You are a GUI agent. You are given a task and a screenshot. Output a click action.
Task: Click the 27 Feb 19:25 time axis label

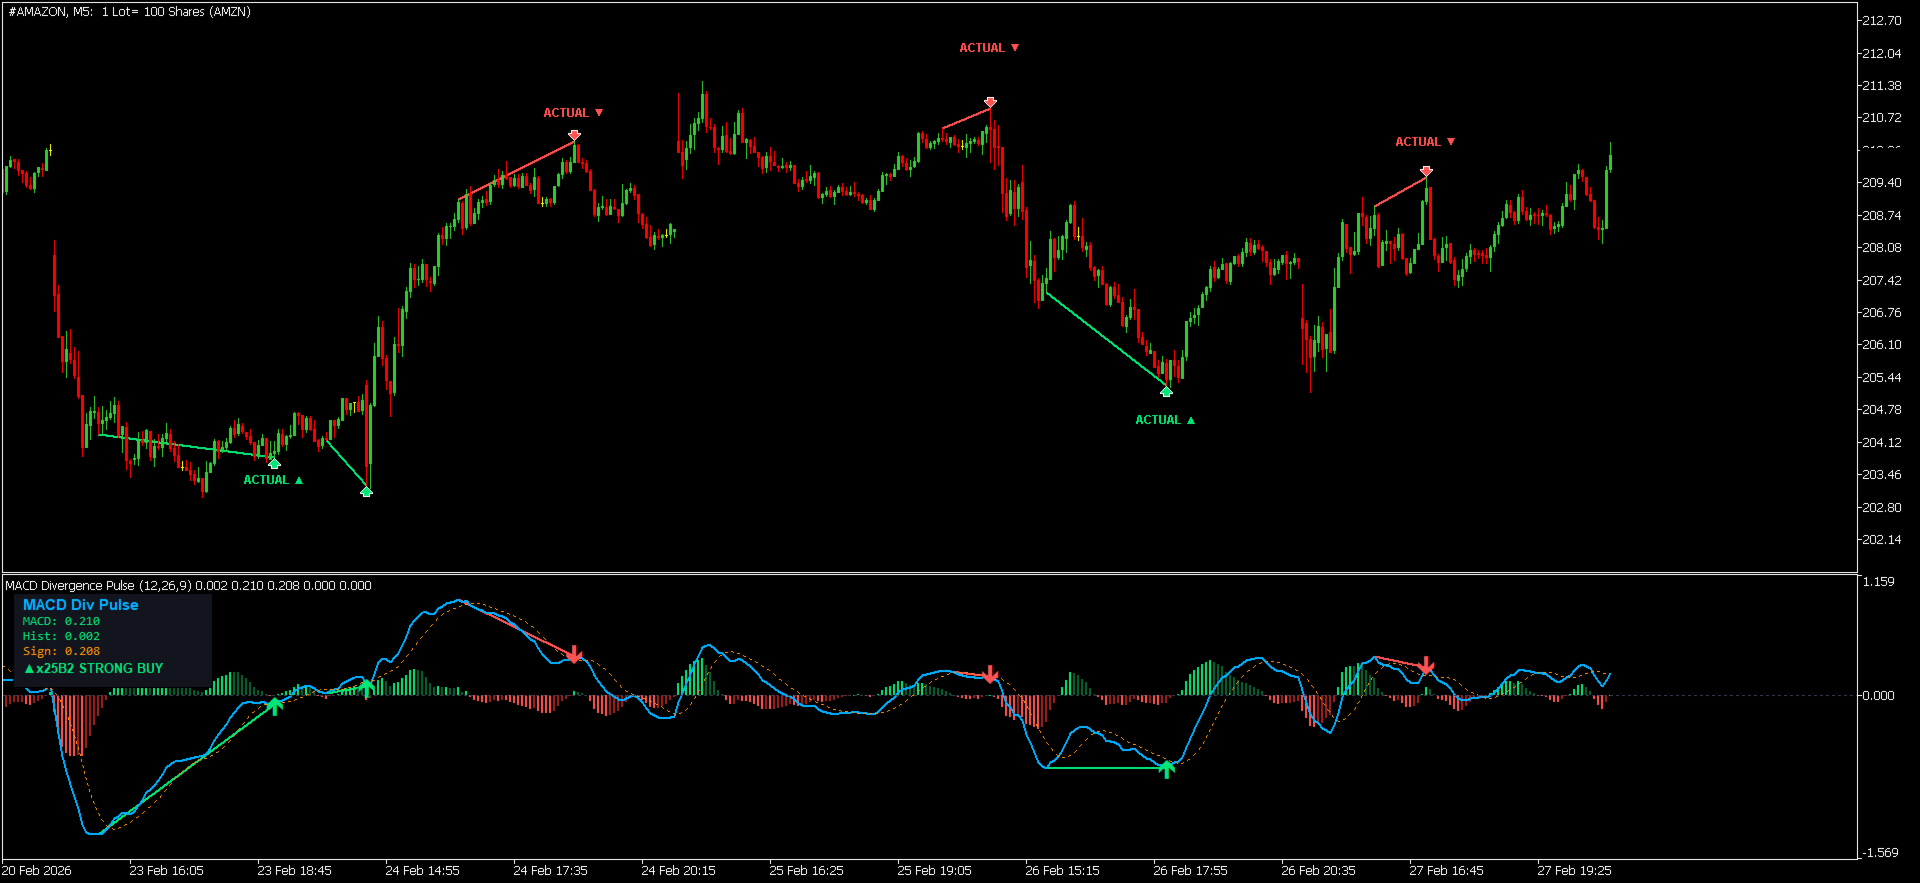point(1574,871)
